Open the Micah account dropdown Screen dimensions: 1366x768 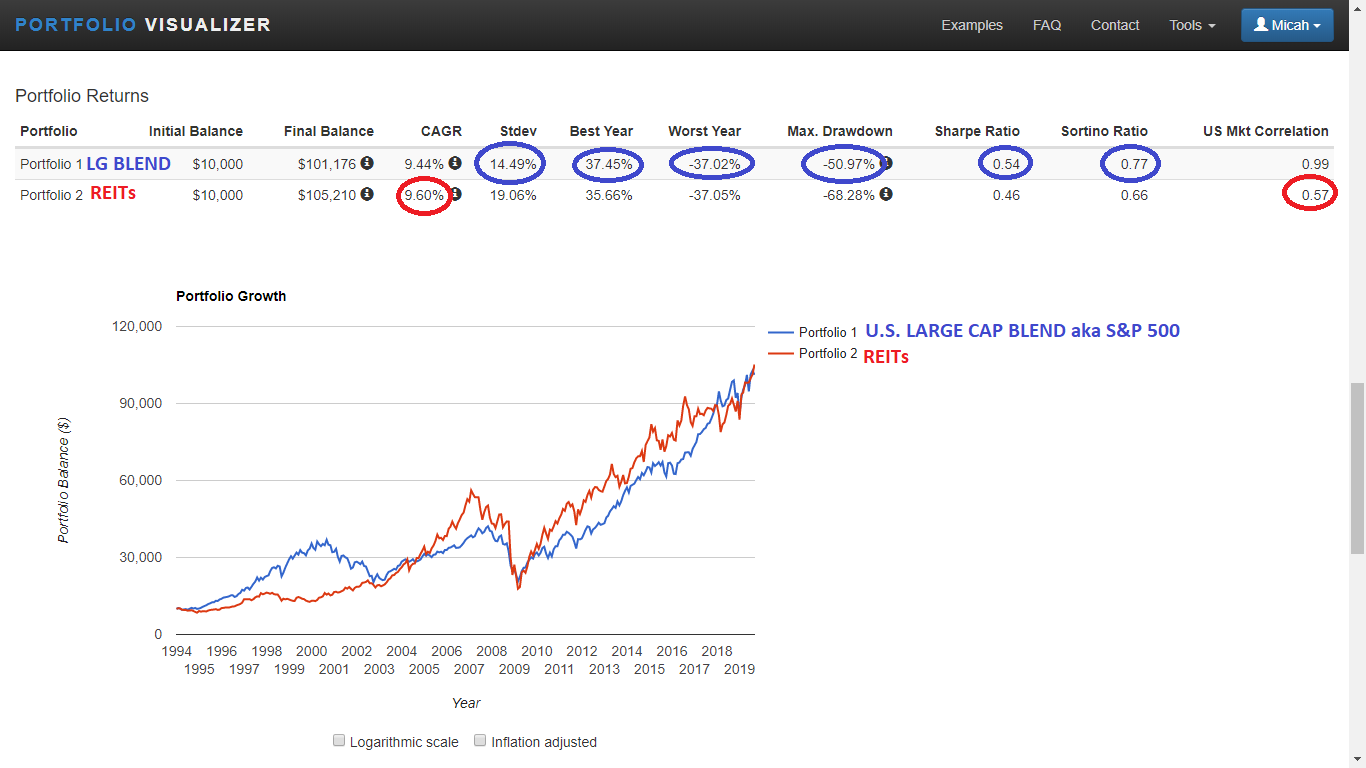click(1287, 25)
